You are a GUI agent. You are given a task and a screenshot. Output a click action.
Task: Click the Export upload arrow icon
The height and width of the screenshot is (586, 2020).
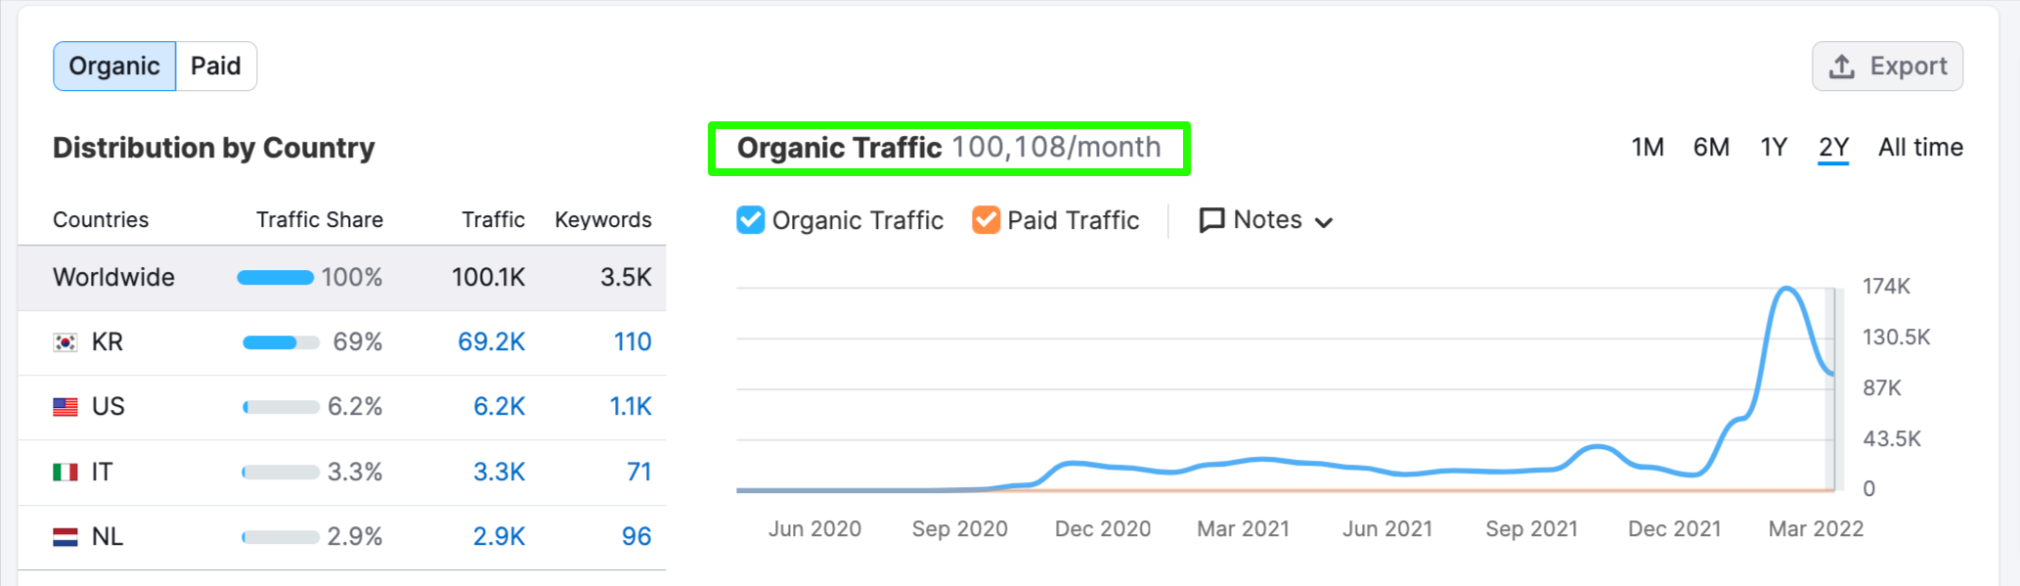coord(1840,66)
